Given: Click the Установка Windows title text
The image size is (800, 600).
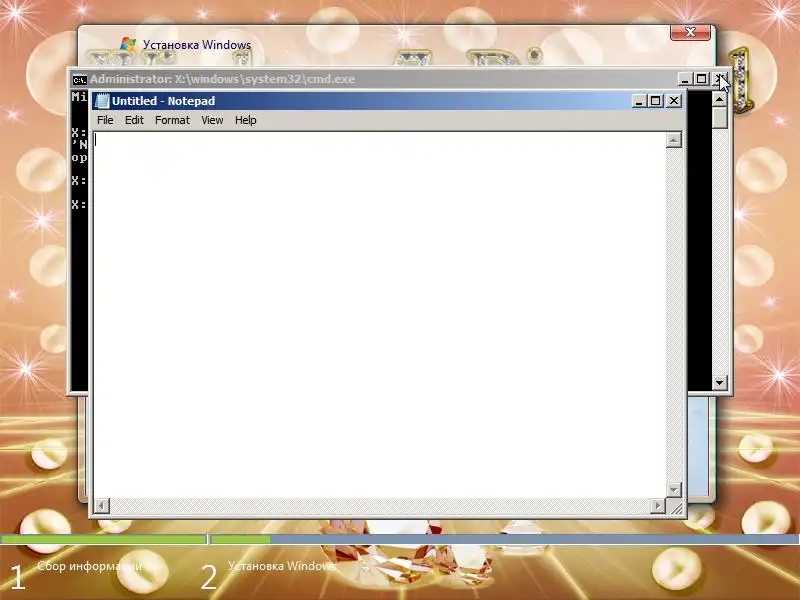Looking at the screenshot, I should point(197,45).
